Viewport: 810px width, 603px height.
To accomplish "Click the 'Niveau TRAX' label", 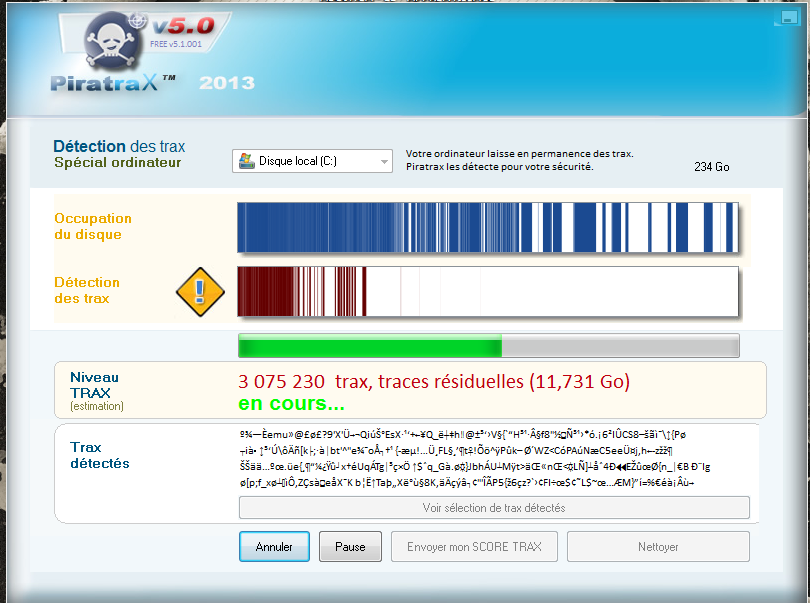I will [x=95, y=385].
